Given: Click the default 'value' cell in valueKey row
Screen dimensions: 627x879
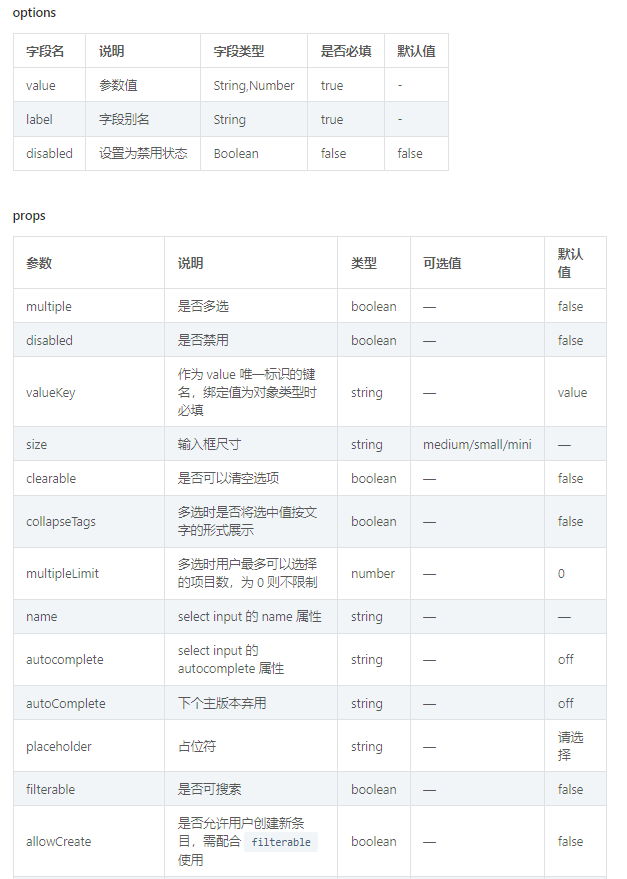Looking at the screenshot, I should [x=575, y=392].
